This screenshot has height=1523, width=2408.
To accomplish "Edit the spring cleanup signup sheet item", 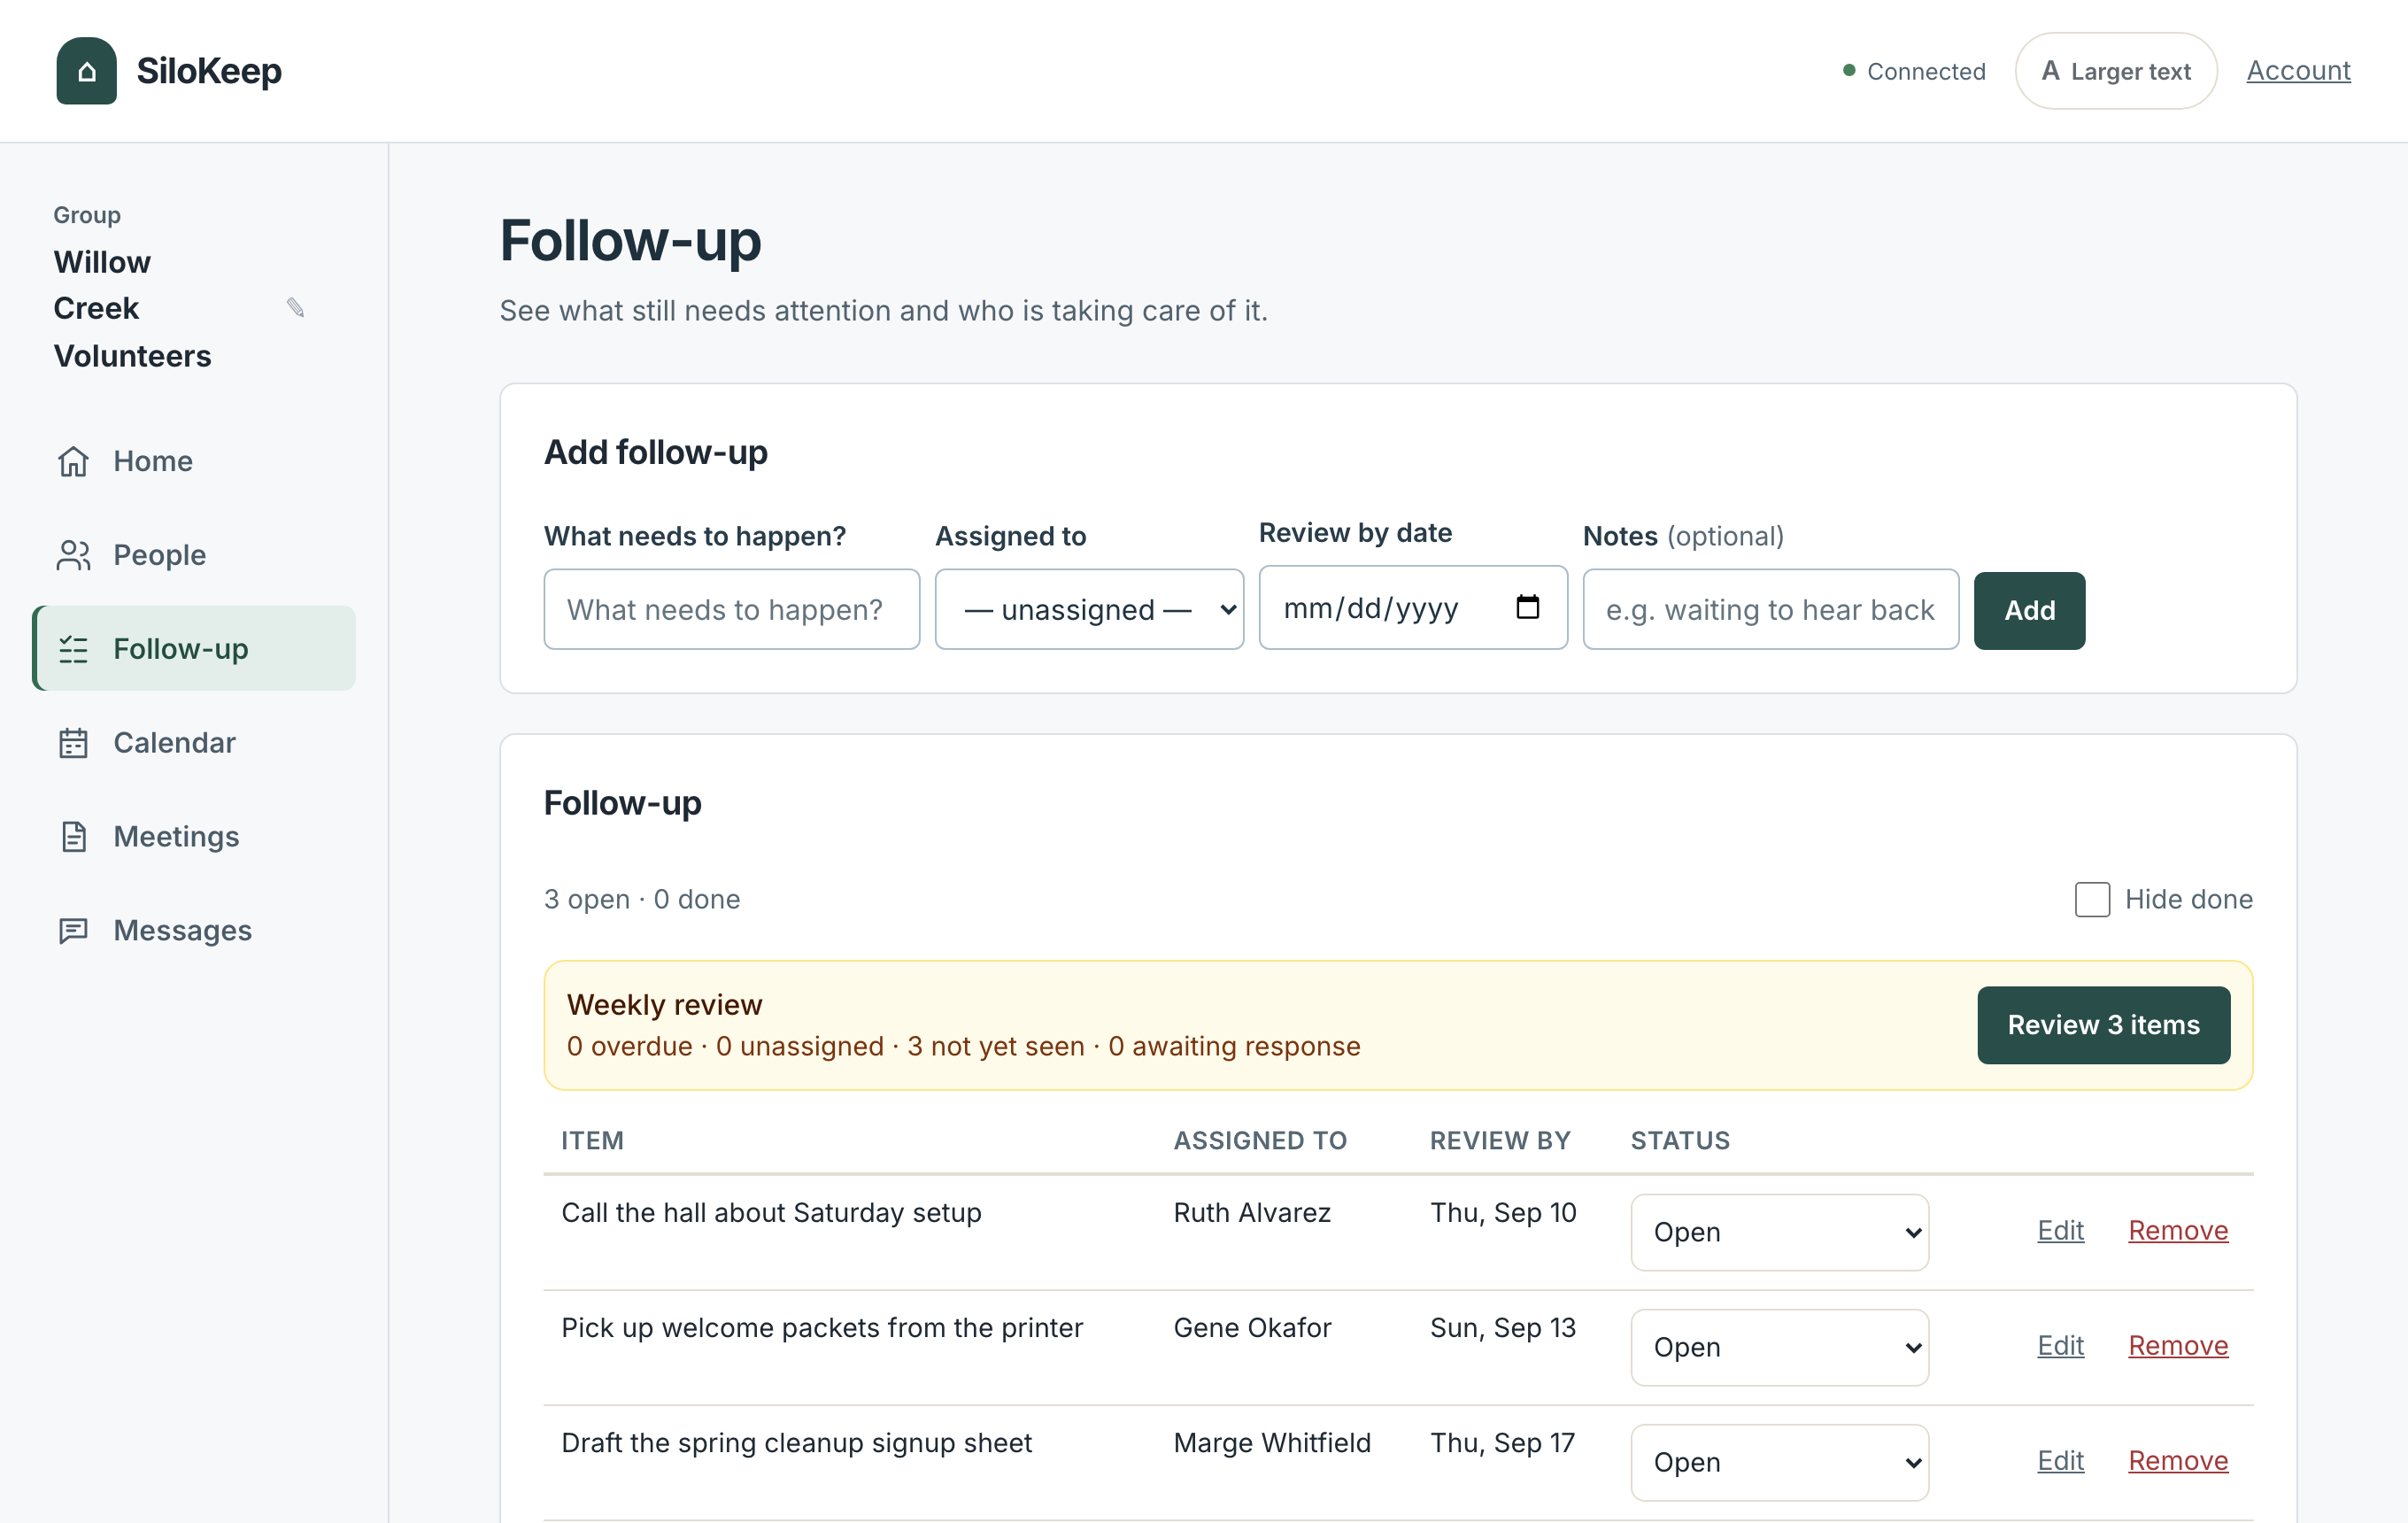I will (x=2060, y=1460).
